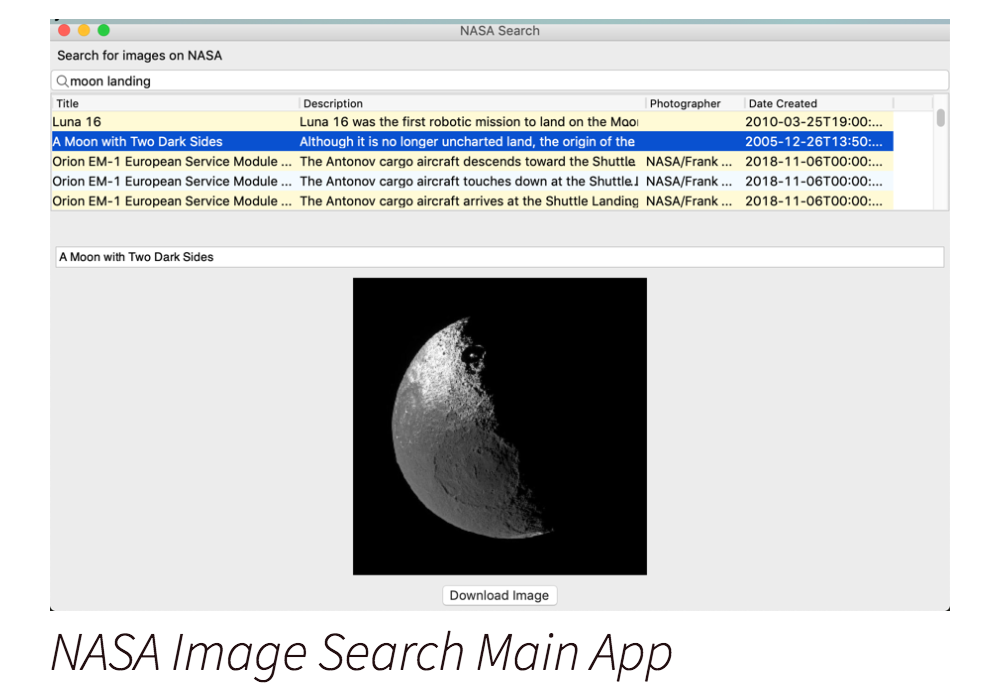Click the 'Search for images on NASA' label
The width and height of the screenshot is (1008, 687).
point(139,56)
